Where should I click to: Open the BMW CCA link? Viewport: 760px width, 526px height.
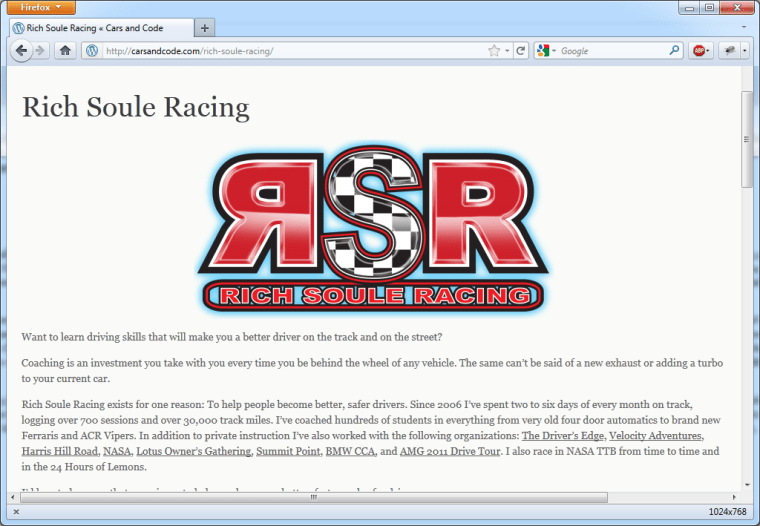(350, 451)
